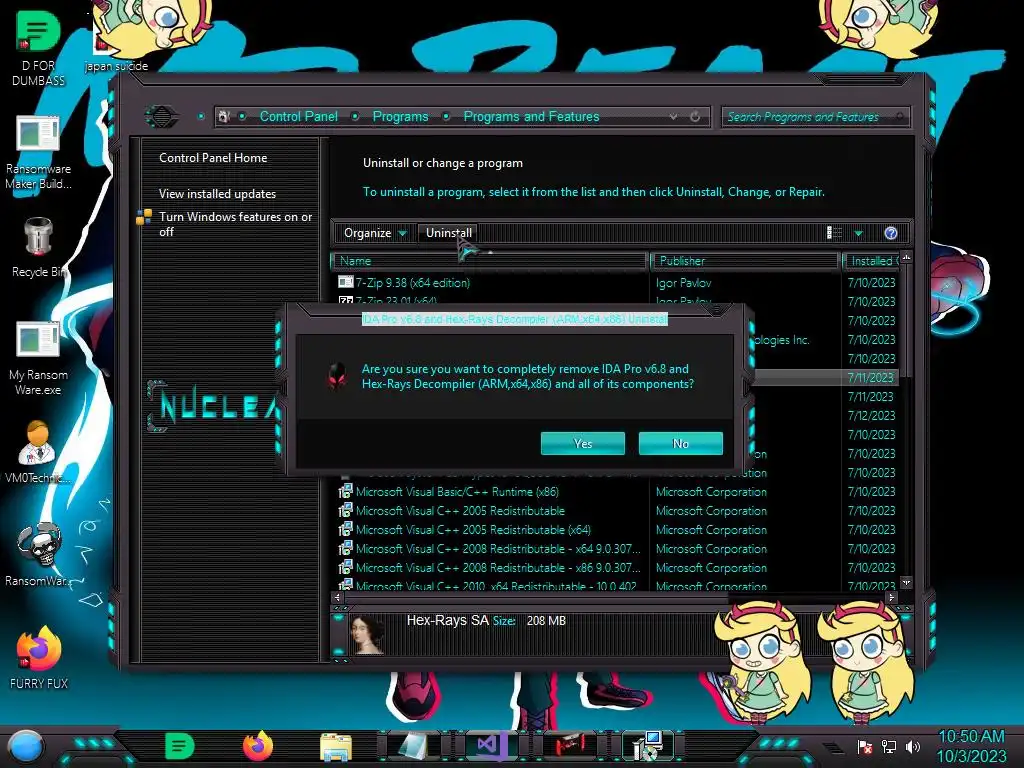Click Control Panel in the address breadcrumb
The width and height of the screenshot is (1024, 768).
click(298, 116)
